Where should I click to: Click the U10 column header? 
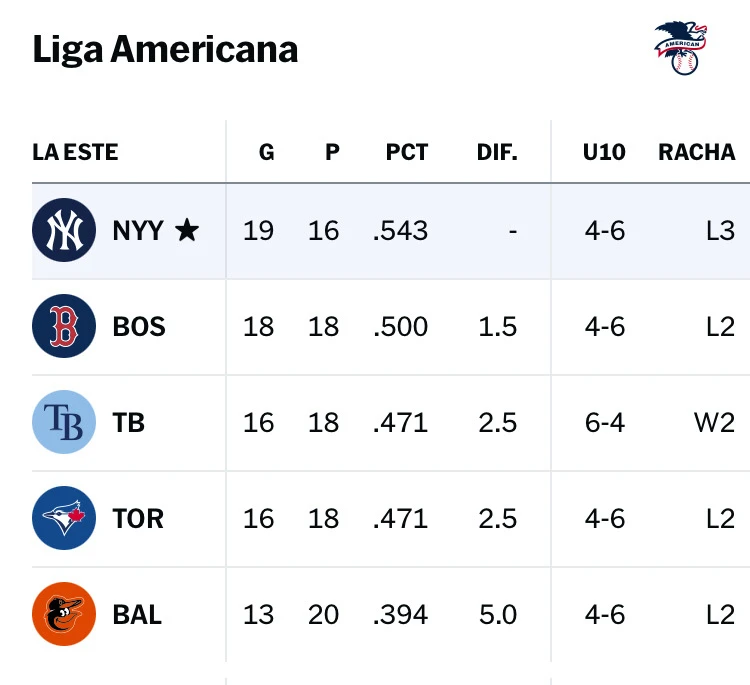(x=604, y=152)
